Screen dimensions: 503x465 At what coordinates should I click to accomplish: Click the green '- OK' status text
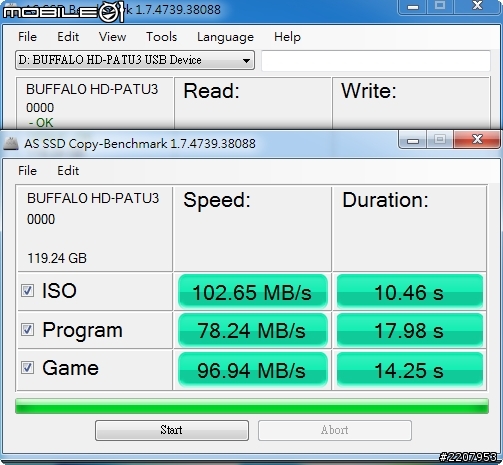click(x=41, y=123)
